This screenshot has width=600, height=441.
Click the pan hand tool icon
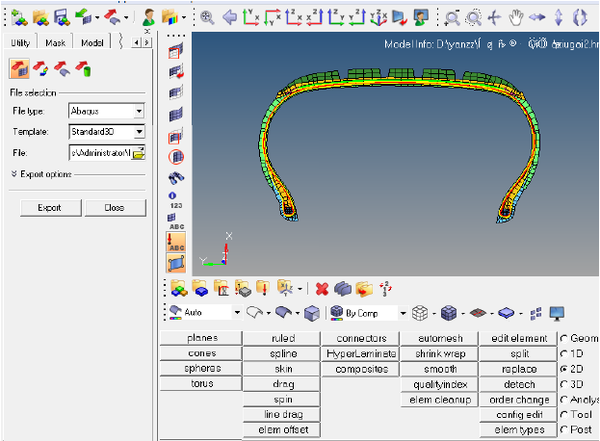pos(516,18)
